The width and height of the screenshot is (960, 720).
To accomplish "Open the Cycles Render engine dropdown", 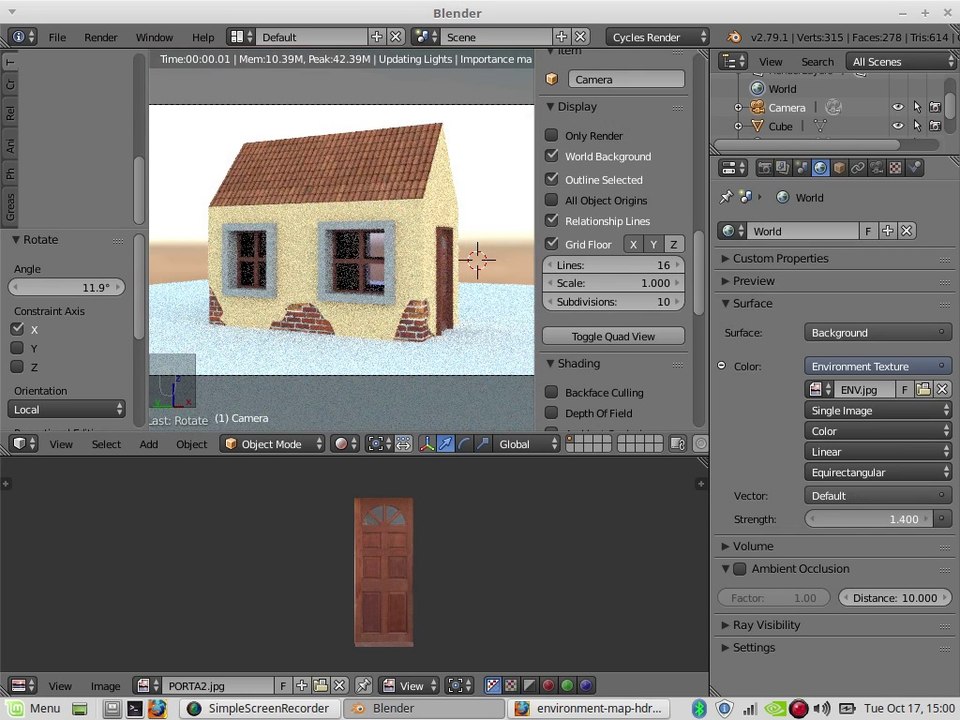I will [x=658, y=37].
